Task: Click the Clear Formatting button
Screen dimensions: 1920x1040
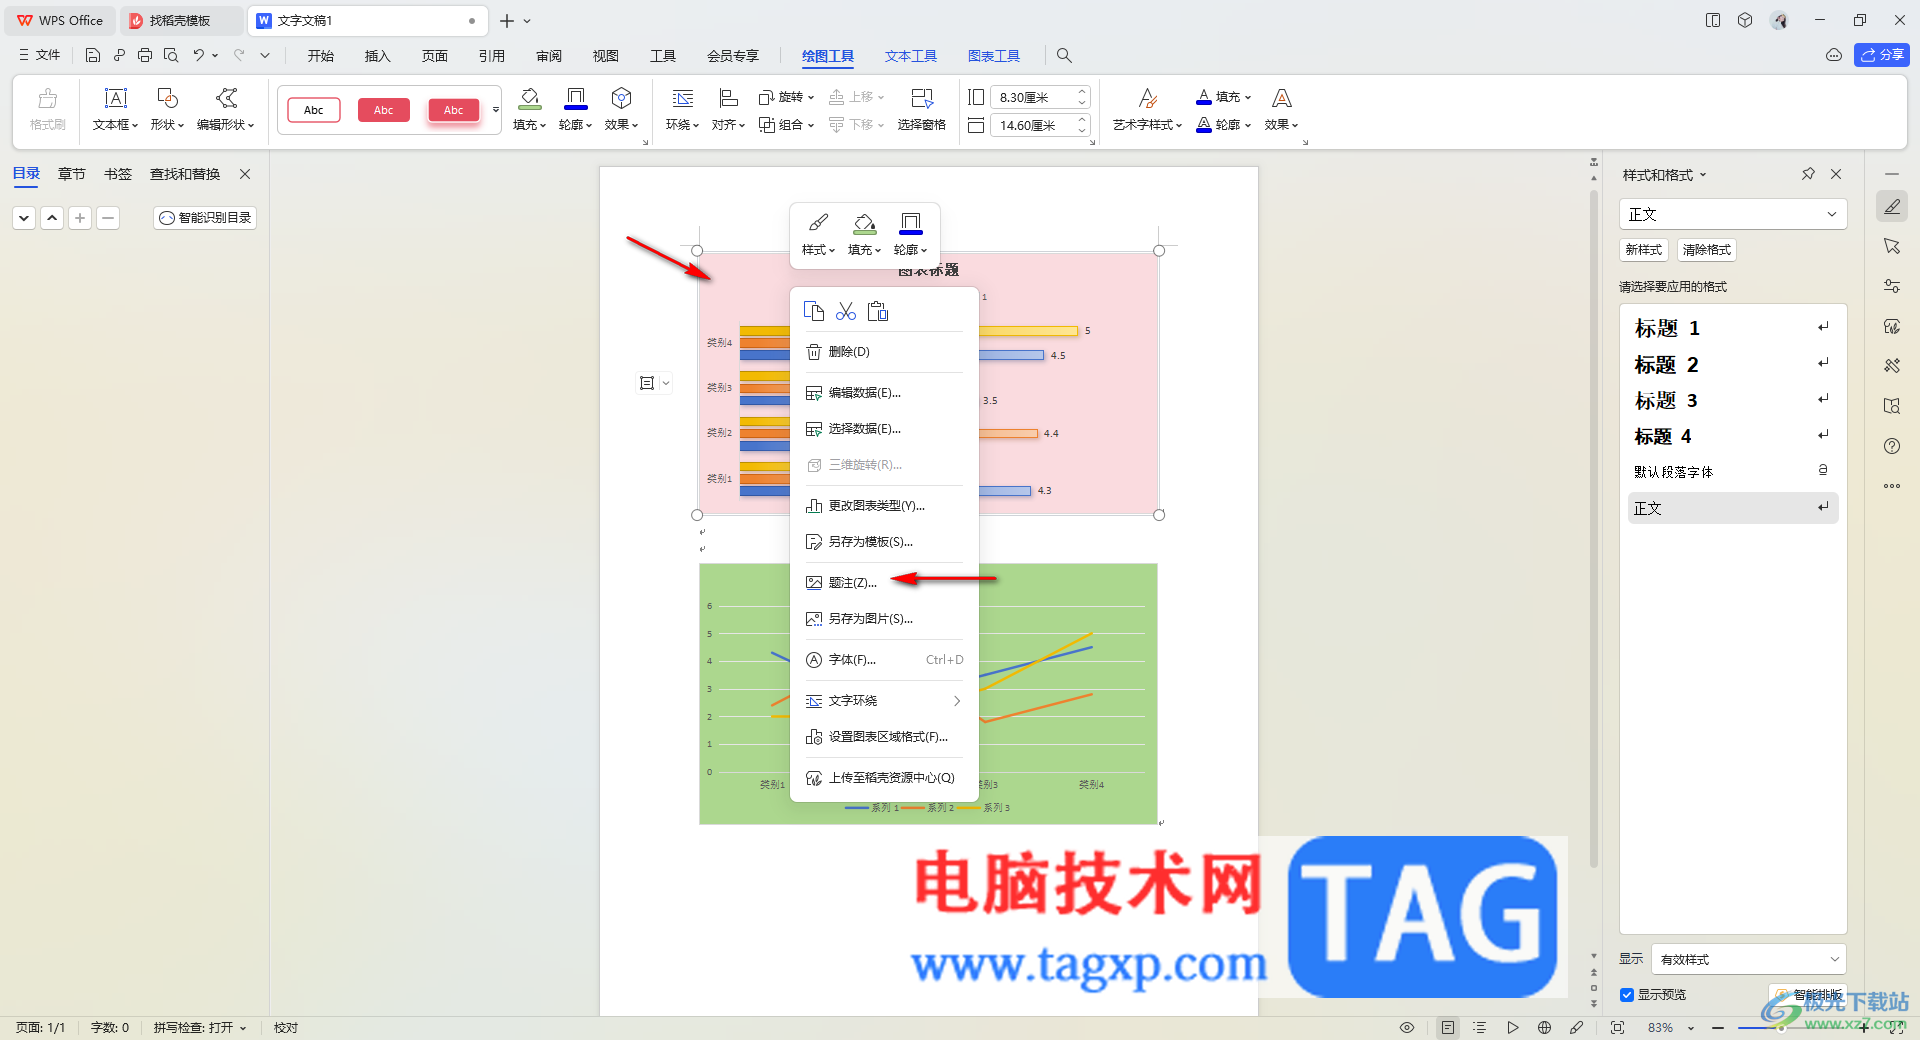Action: tap(1707, 250)
